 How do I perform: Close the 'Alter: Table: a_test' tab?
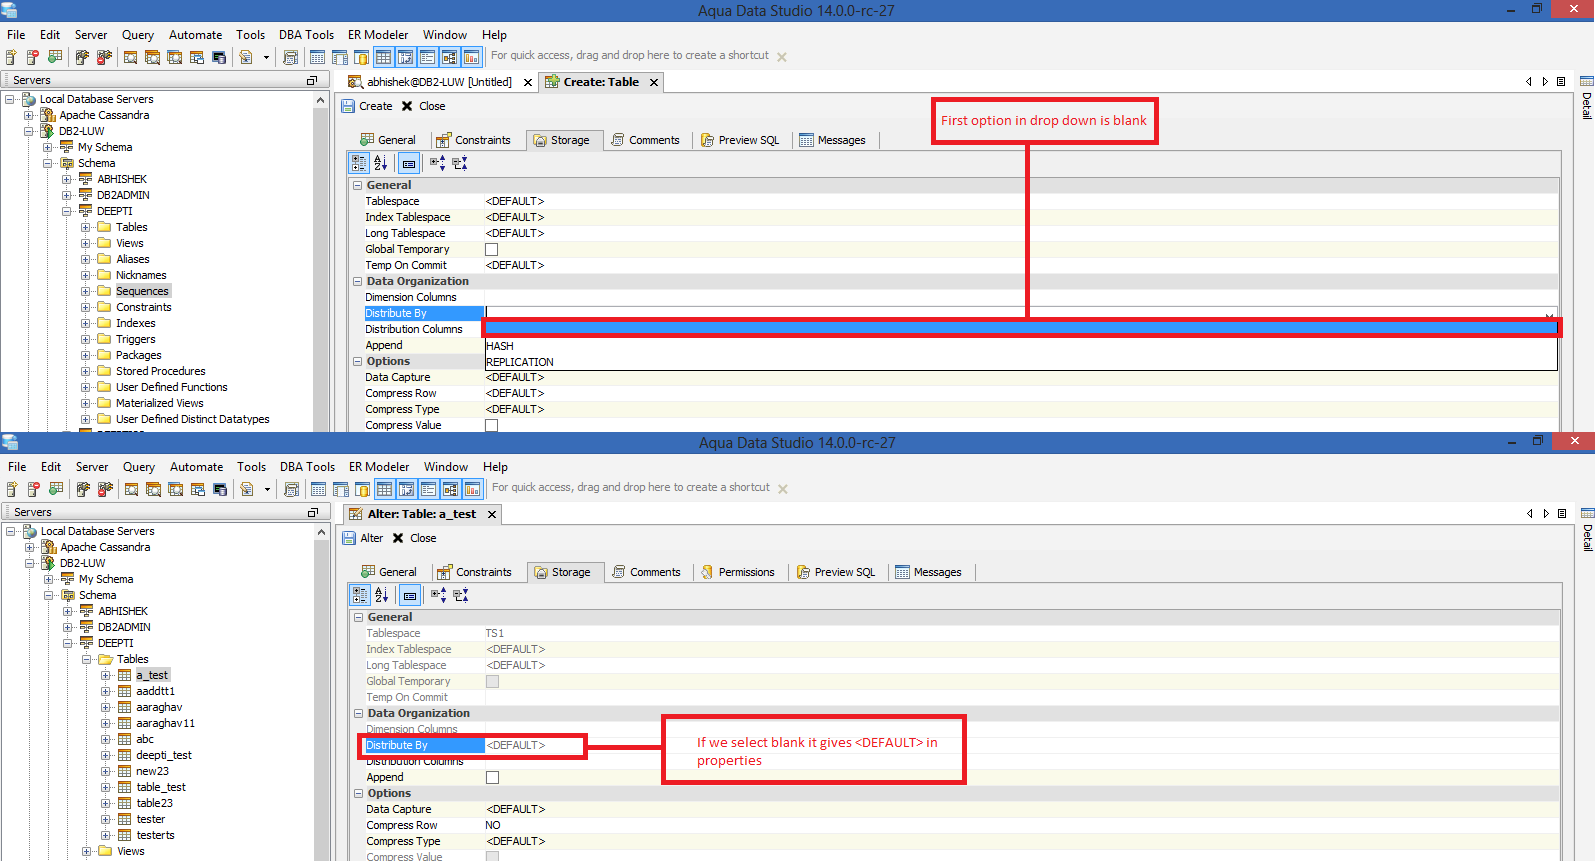tap(492, 514)
